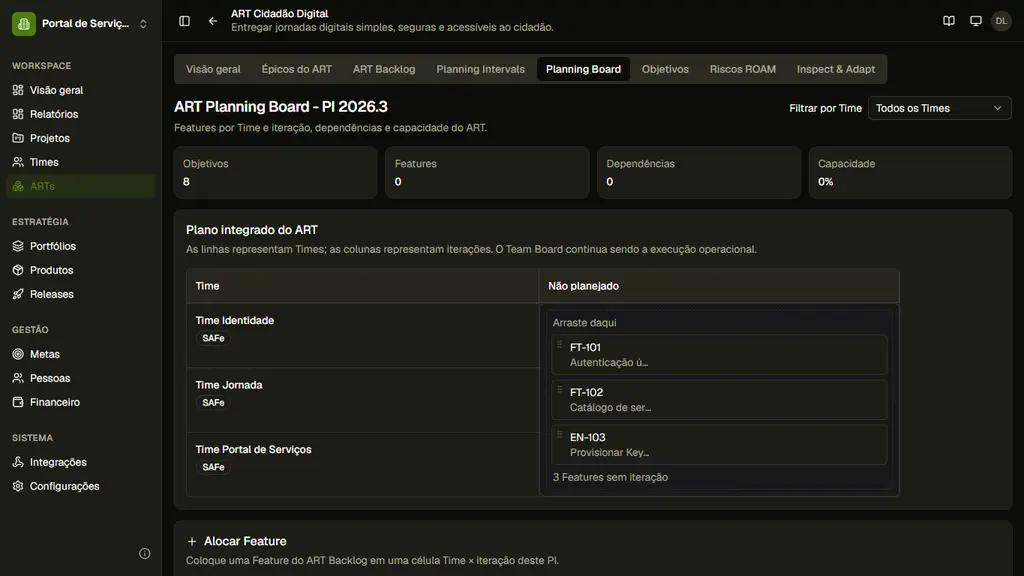Open Financeiro in the sidebar

(81, 402)
